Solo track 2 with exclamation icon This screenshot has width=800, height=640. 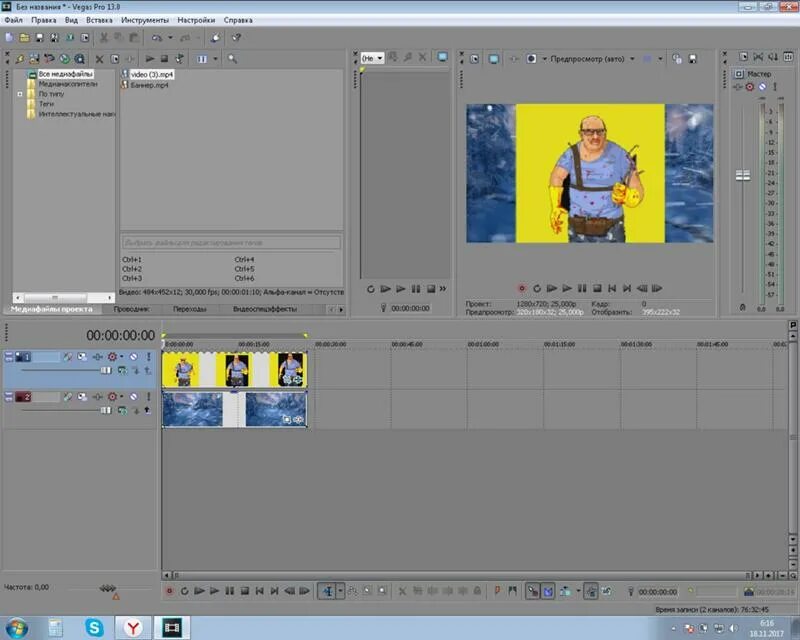point(148,397)
